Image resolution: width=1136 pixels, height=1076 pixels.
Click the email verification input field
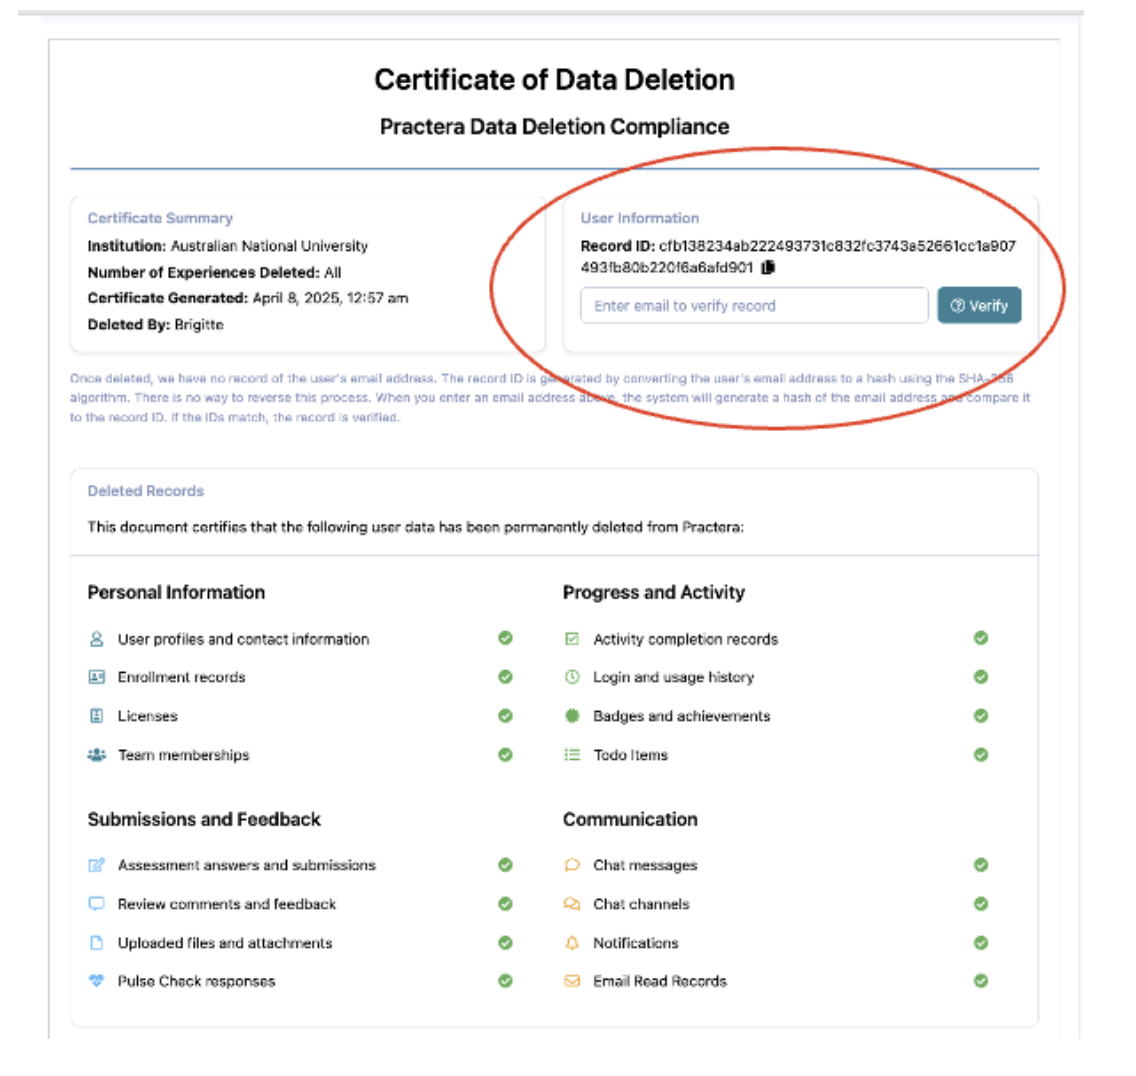[754, 306]
